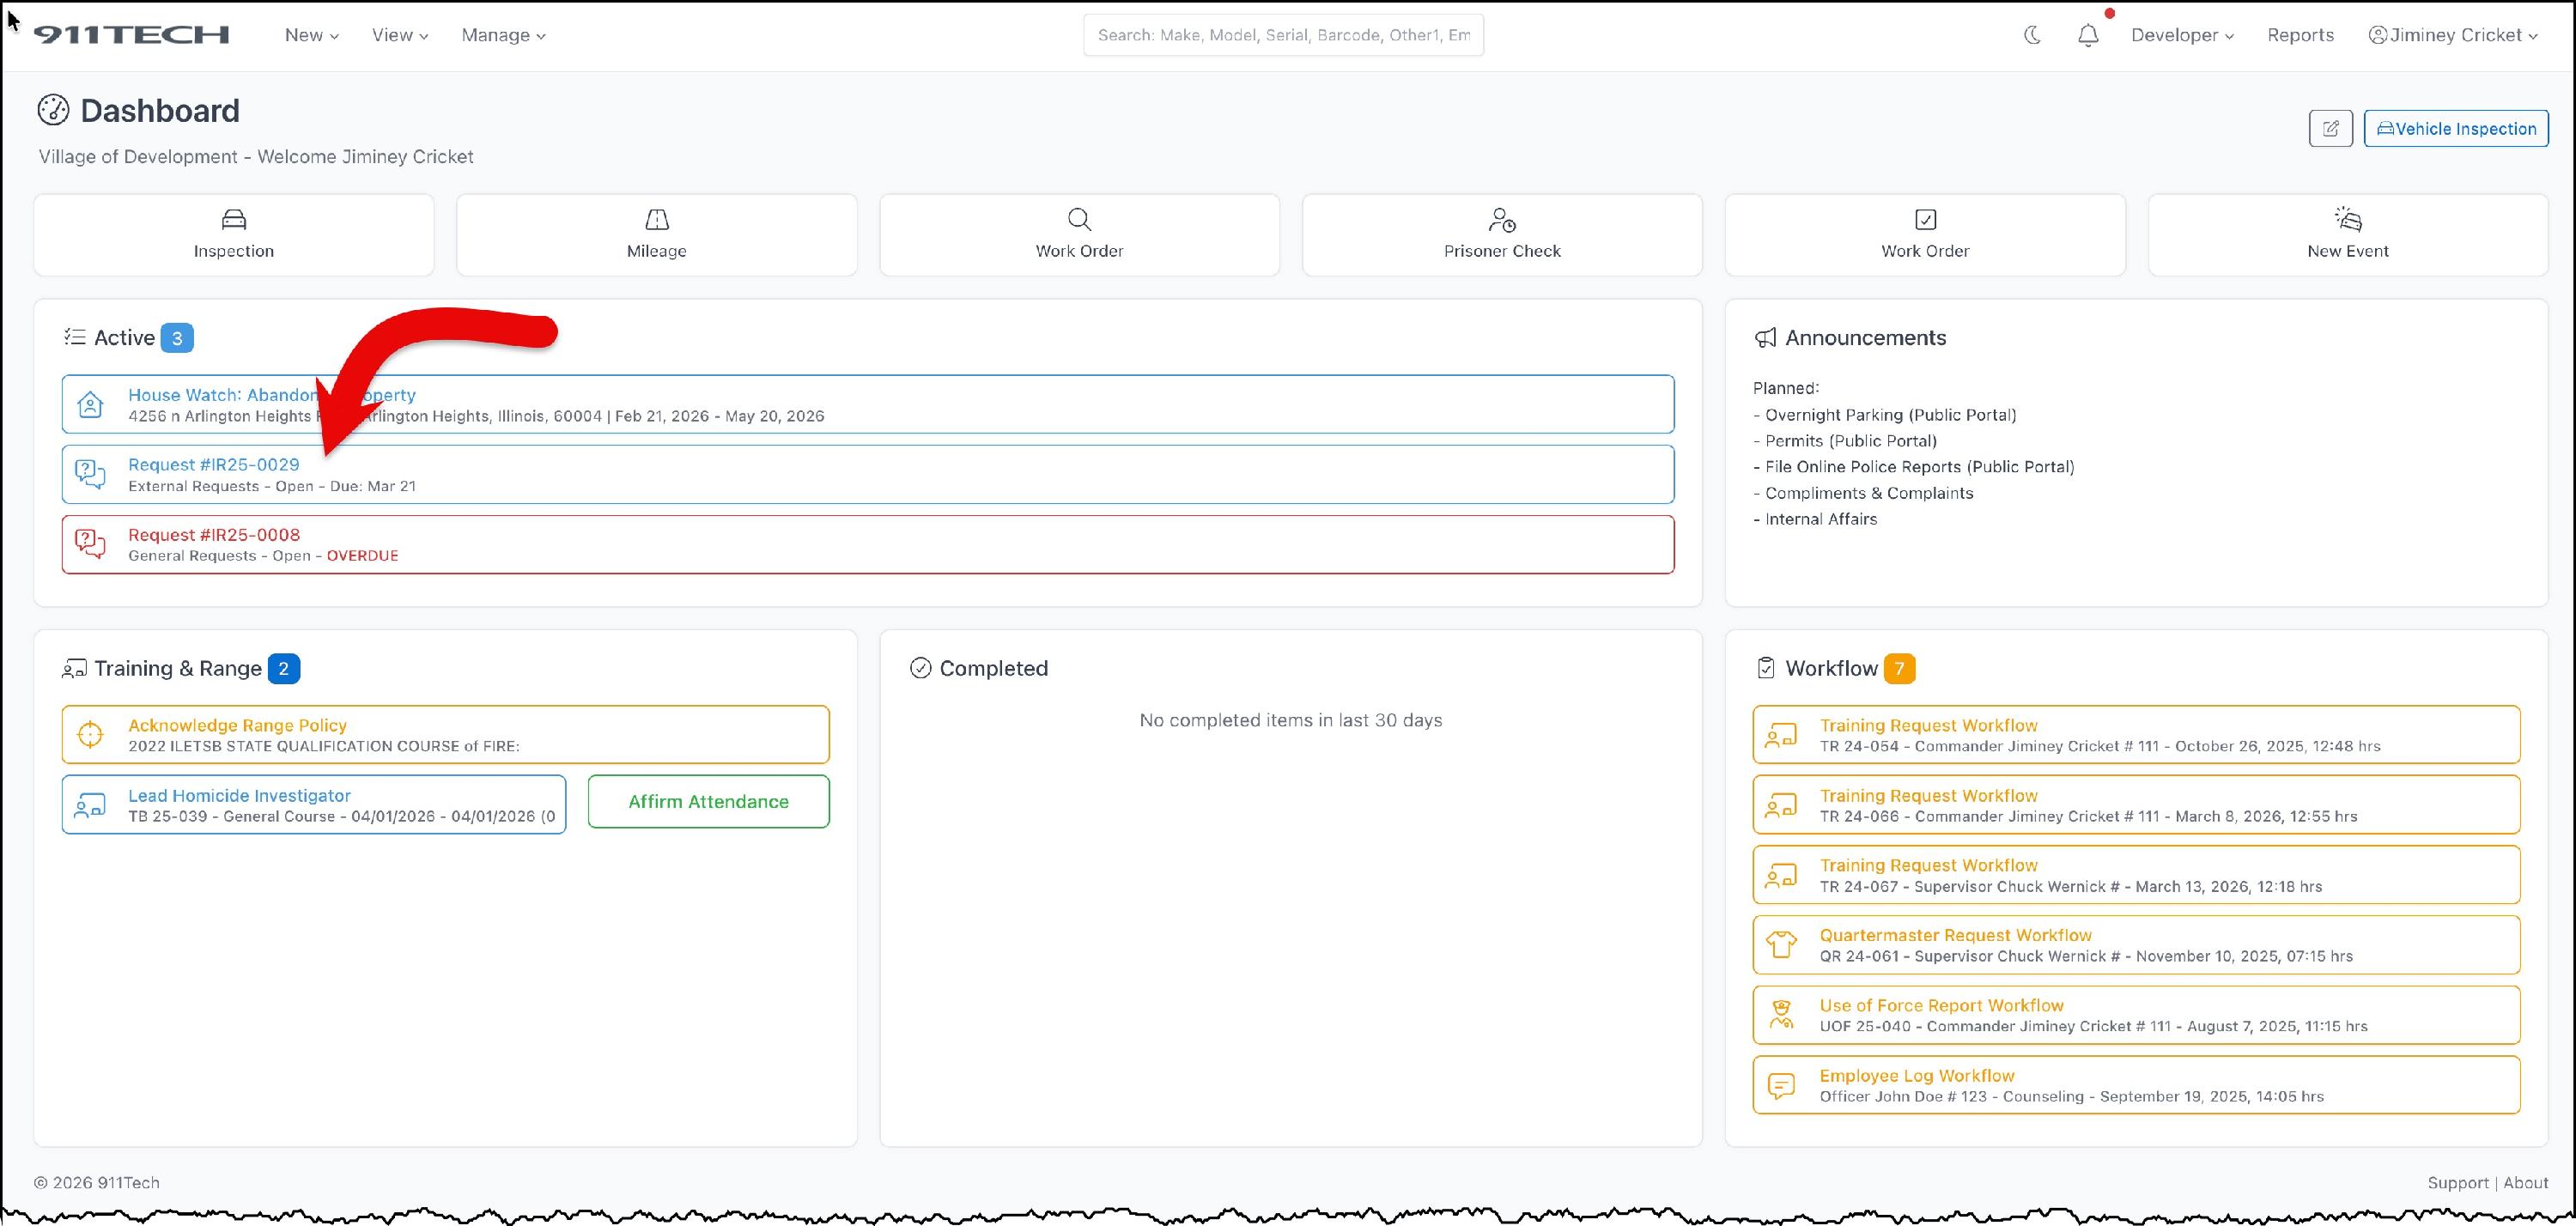The image size is (2576, 1226).
Task: Click the Quartermaster Request shirt icon
Action: [x=1780, y=945]
